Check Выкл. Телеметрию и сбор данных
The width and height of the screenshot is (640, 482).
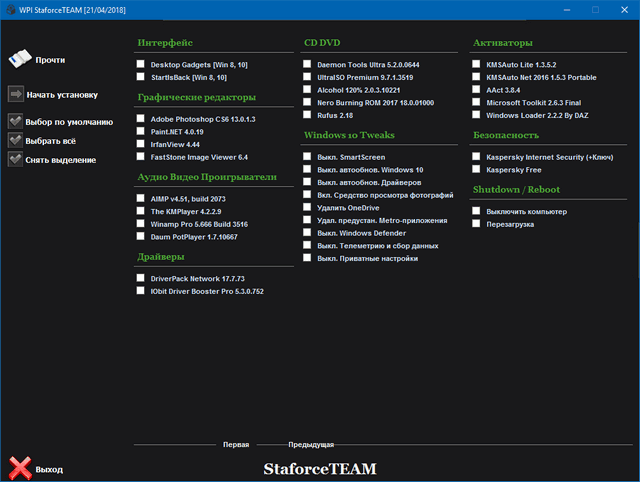(x=307, y=245)
